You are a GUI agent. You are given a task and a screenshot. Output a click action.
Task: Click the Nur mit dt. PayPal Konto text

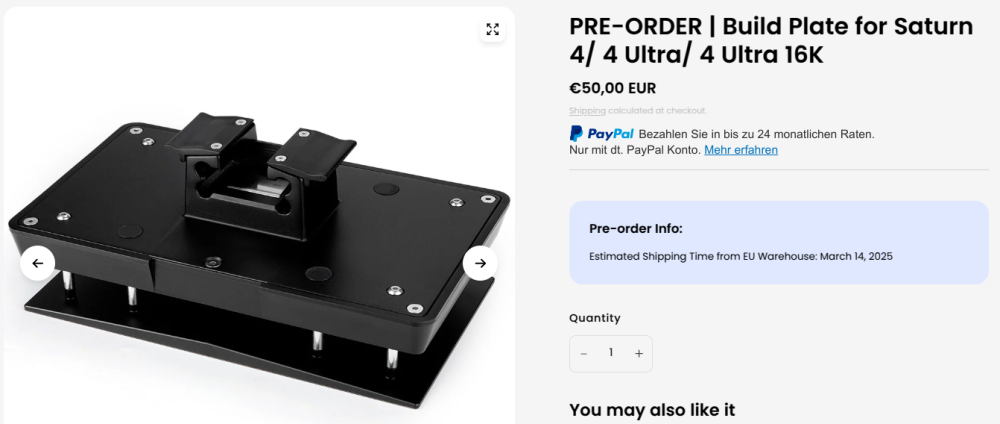tap(634, 150)
